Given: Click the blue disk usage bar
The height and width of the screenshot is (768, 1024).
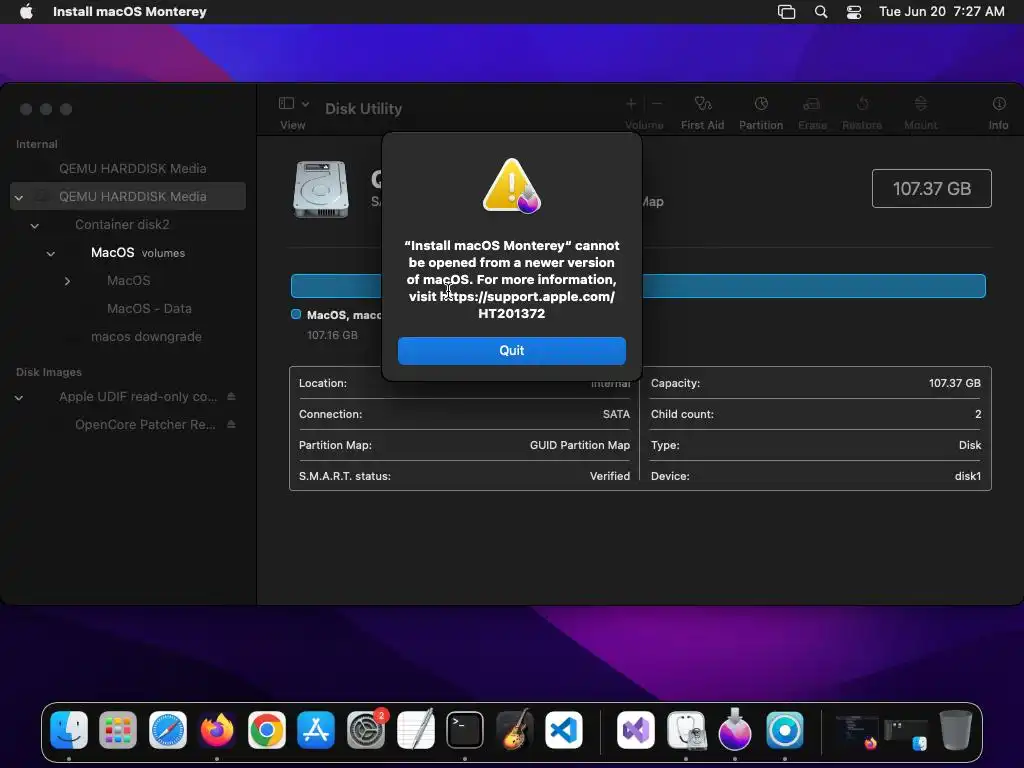Looking at the screenshot, I should (638, 286).
